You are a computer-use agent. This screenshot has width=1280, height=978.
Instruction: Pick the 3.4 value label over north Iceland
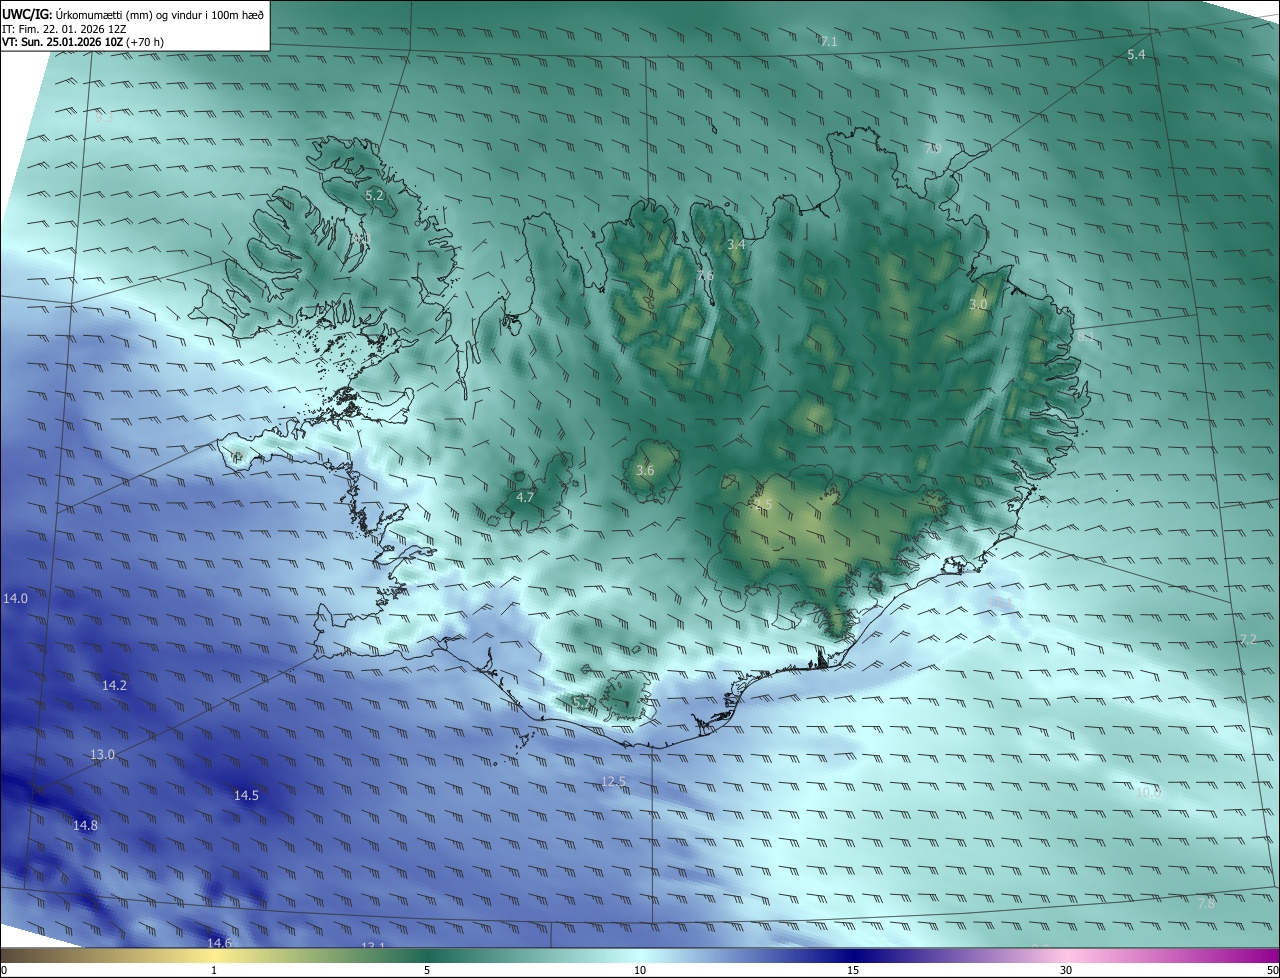coord(736,245)
